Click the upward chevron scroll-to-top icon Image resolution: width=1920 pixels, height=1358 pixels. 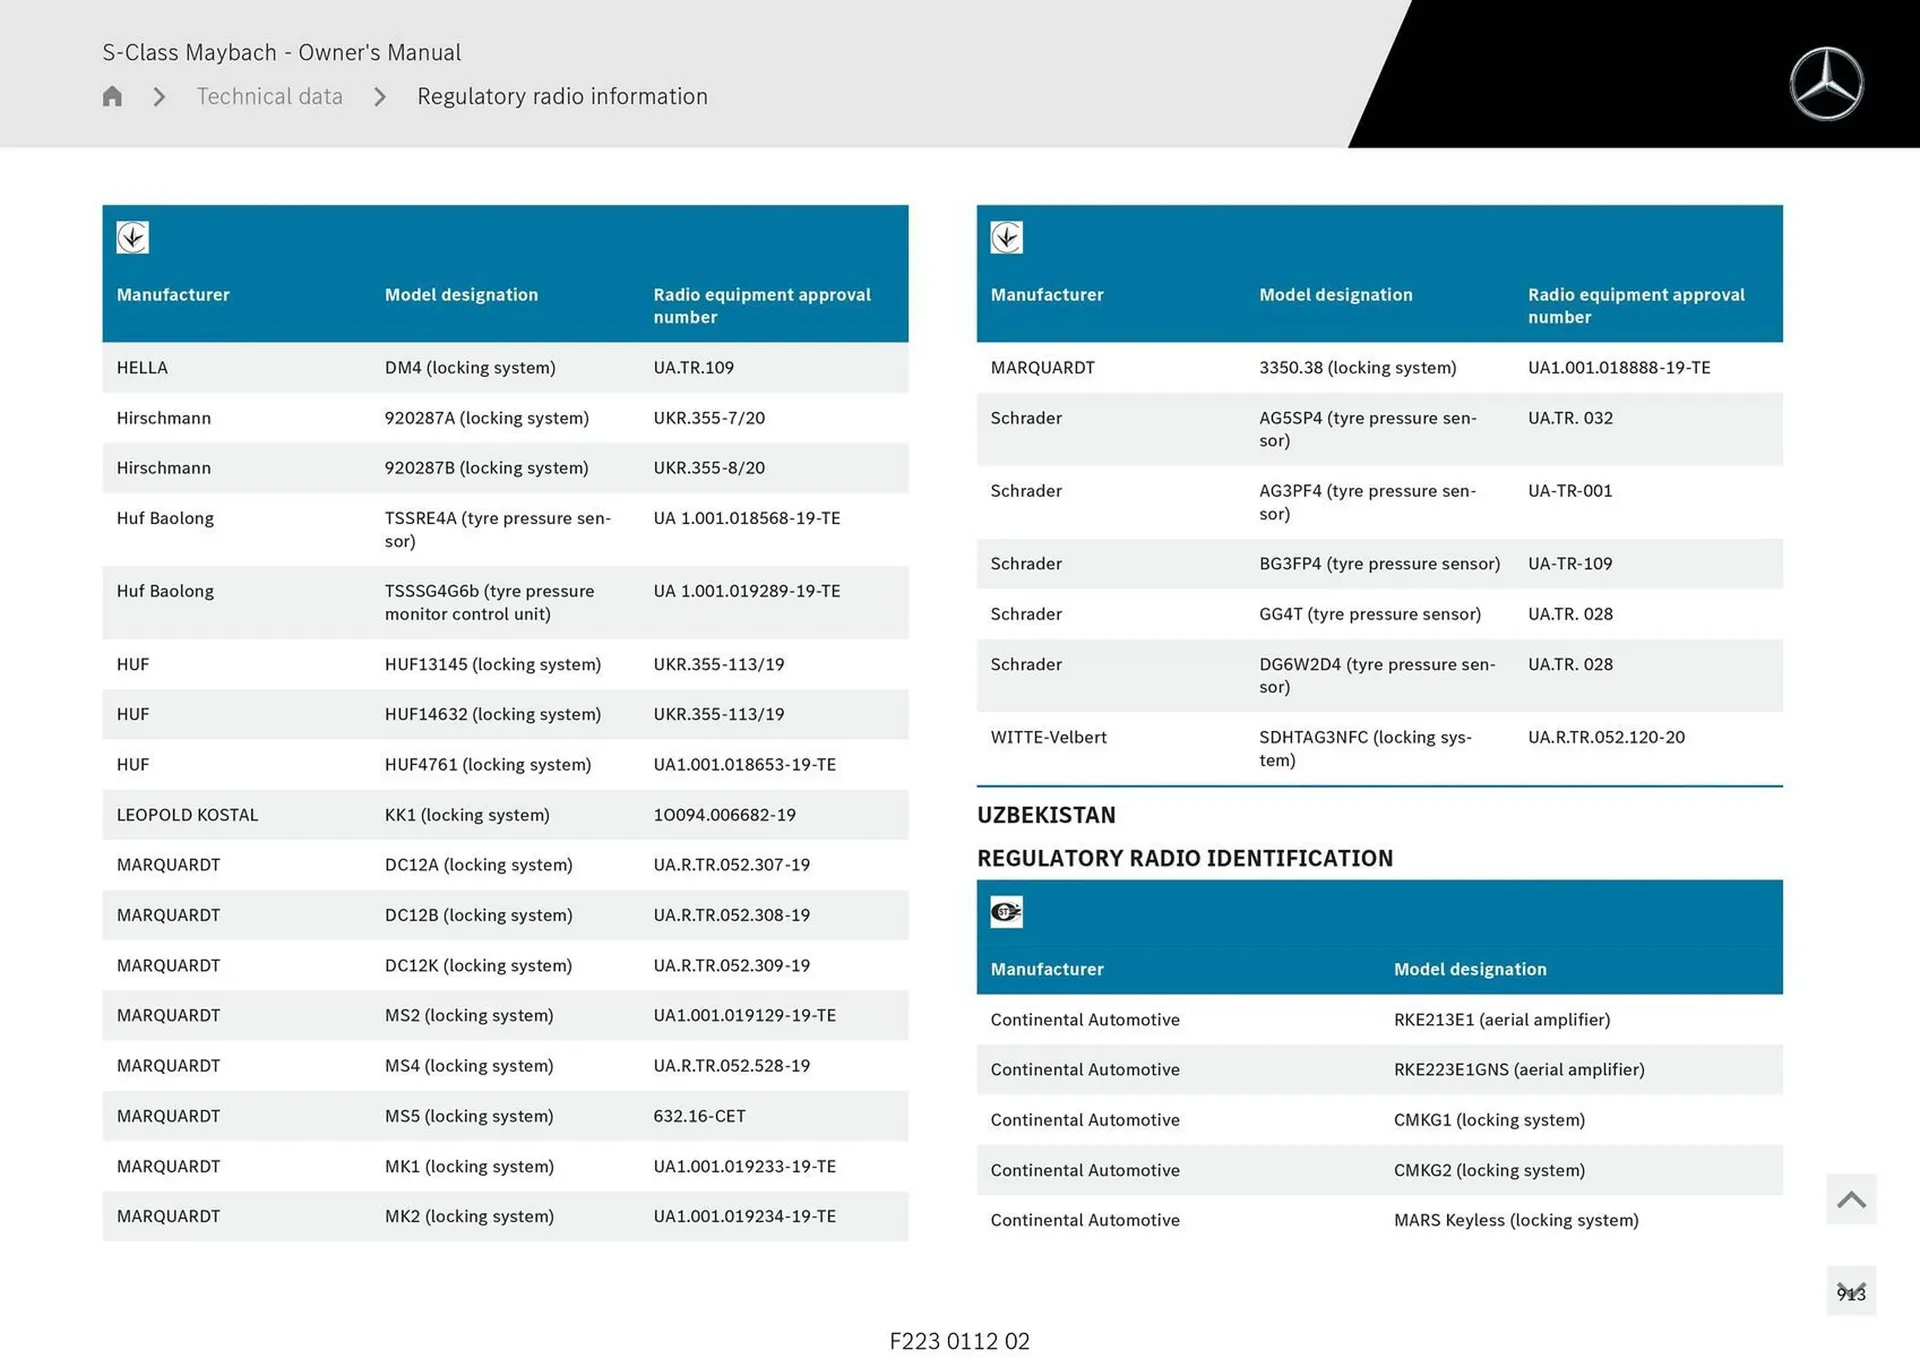1850,1198
